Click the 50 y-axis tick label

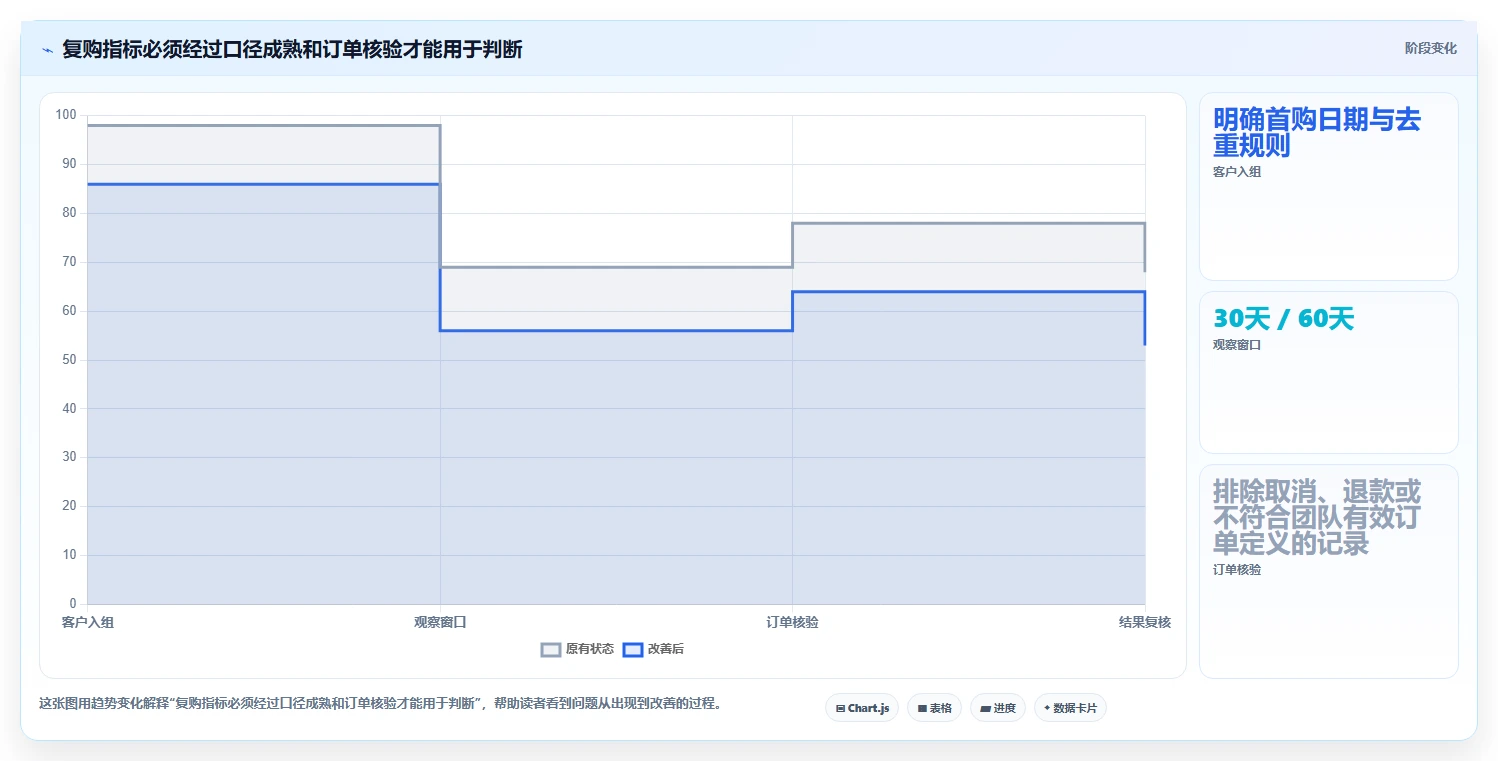pos(69,359)
